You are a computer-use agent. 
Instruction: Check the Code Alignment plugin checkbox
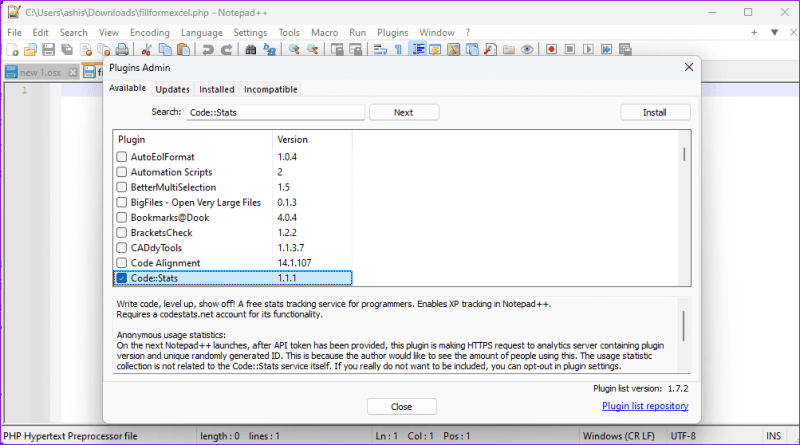121,263
